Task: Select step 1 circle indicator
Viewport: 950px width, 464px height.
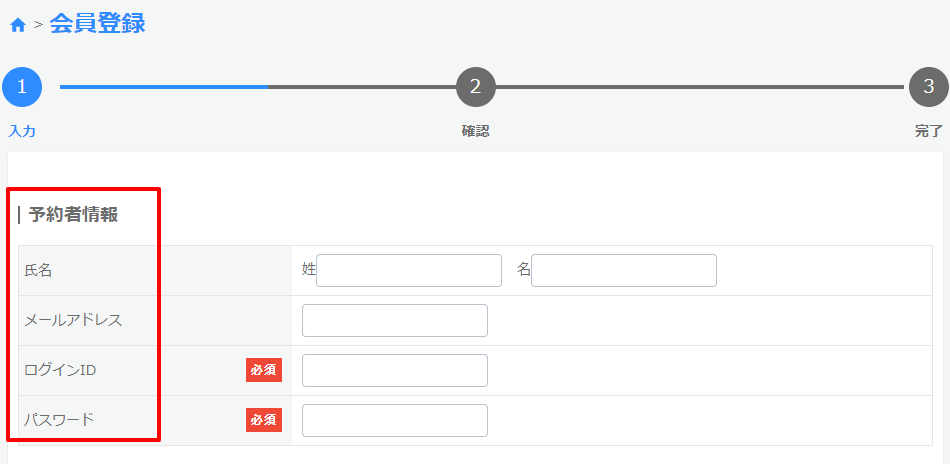Action: [22, 87]
